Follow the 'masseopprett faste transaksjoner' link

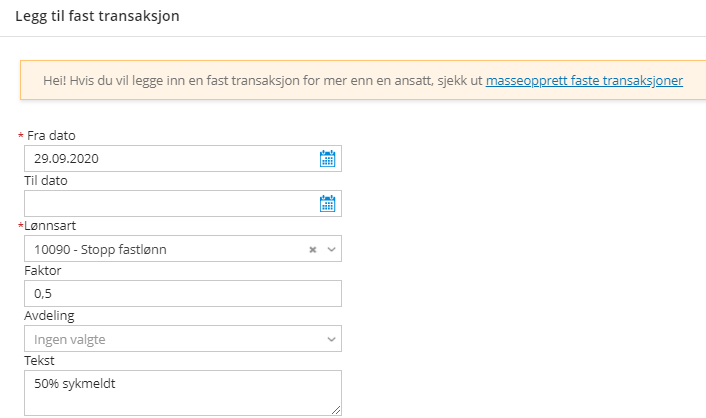pyautogui.click(x=584, y=80)
